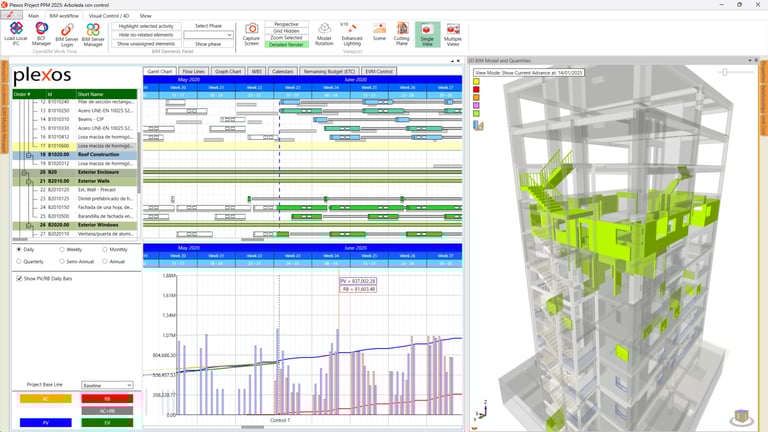Open the BIM workflow ribbon tab

pos(64,16)
